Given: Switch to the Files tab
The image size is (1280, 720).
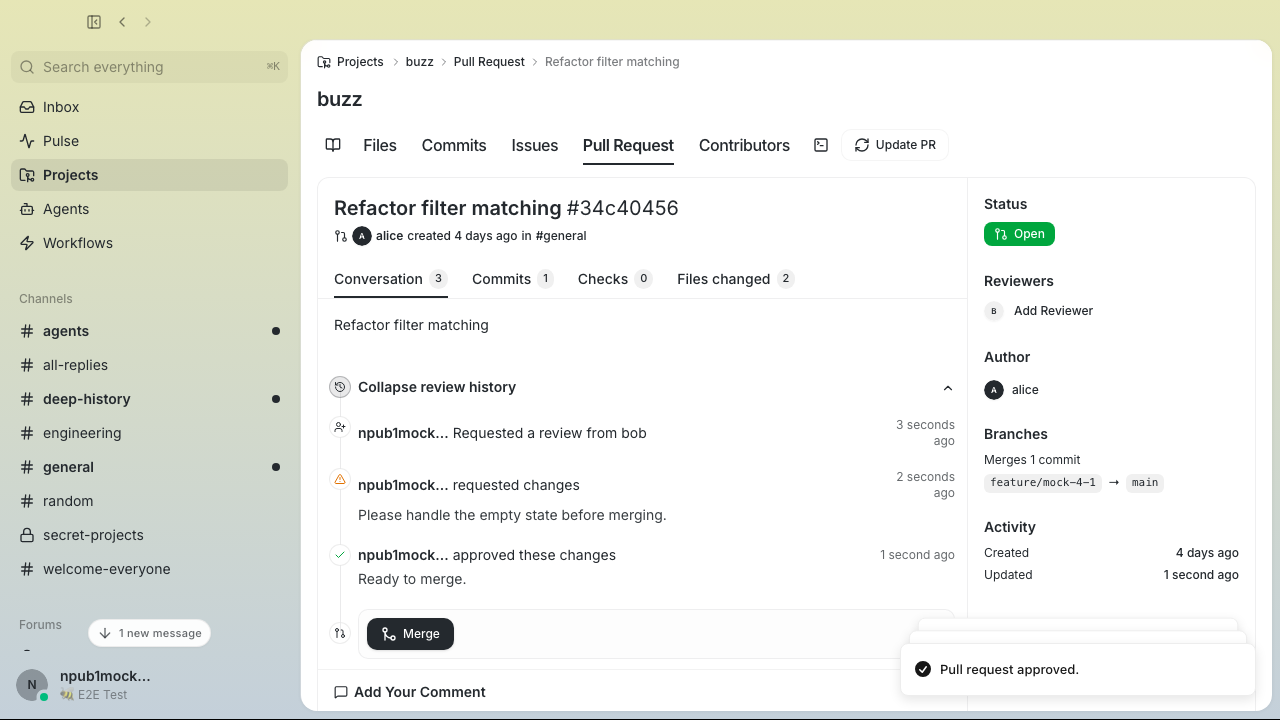Looking at the screenshot, I should click(380, 145).
